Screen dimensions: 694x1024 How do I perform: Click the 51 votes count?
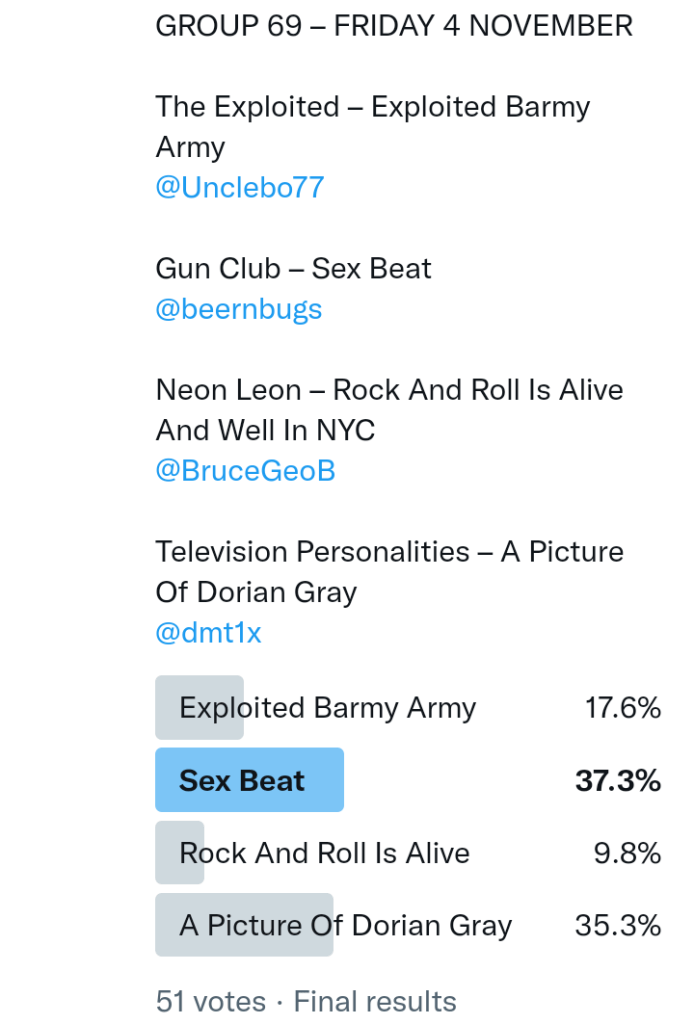[210, 1001]
